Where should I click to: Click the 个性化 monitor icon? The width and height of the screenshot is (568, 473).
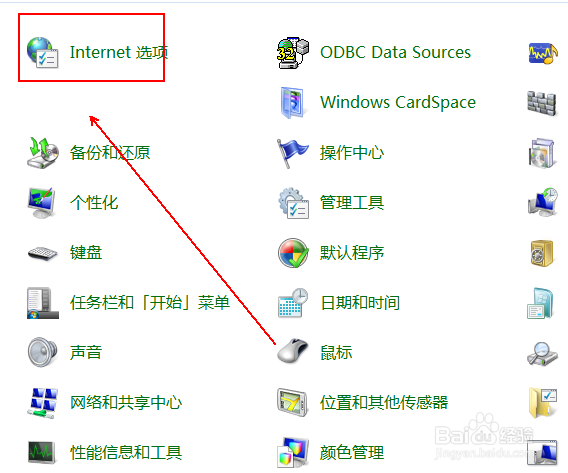(42, 203)
